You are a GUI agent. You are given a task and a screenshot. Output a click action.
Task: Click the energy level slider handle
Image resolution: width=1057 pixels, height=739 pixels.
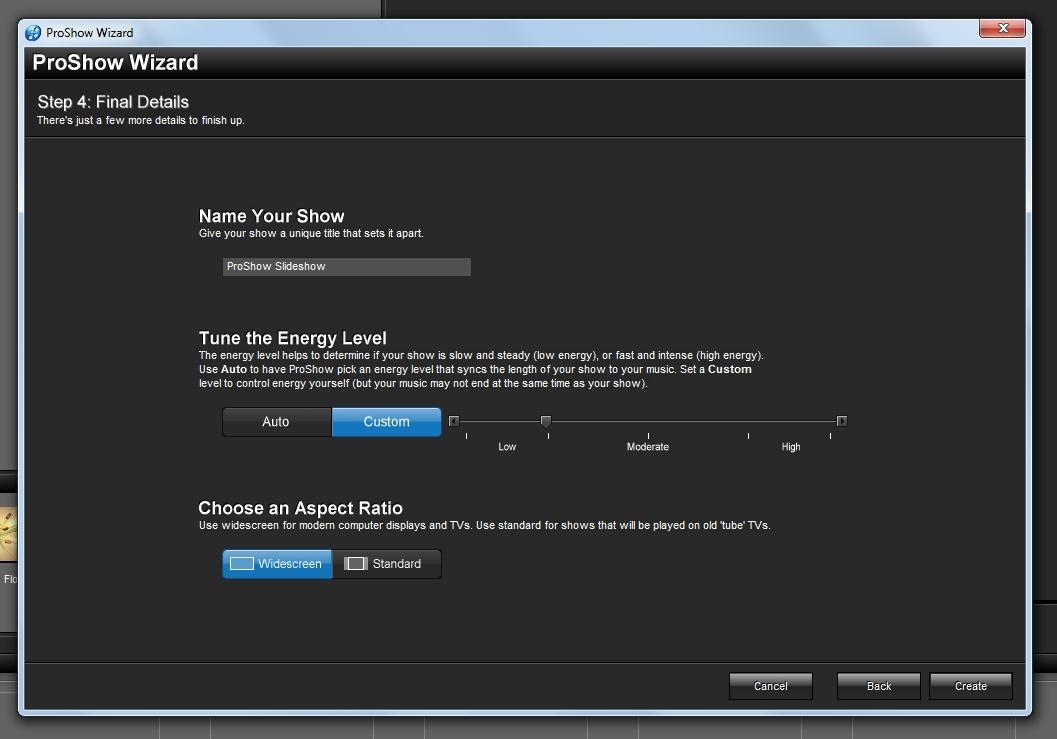[546, 421]
